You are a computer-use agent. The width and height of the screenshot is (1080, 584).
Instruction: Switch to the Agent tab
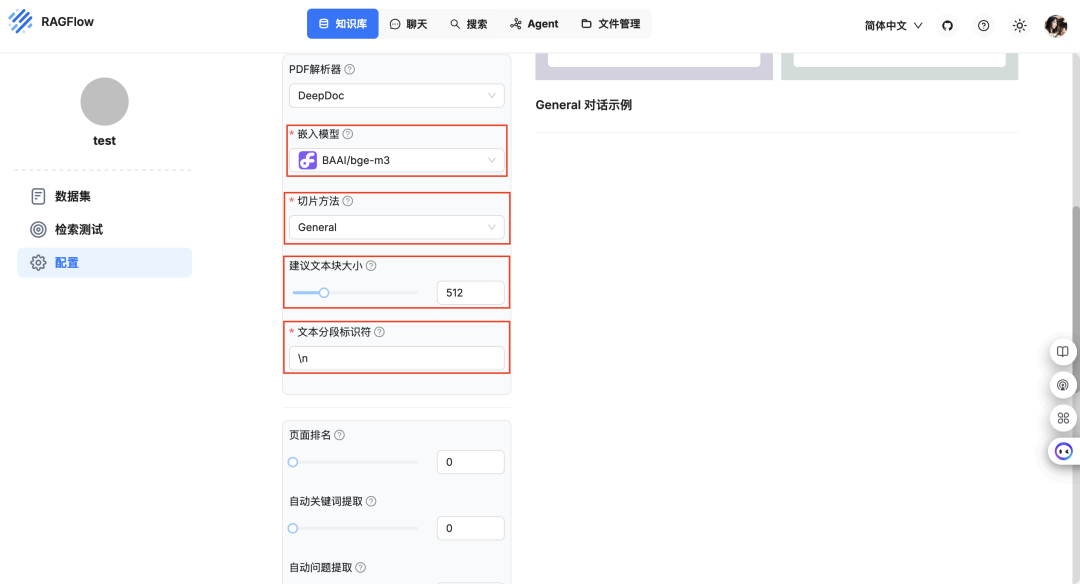[x=534, y=24]
